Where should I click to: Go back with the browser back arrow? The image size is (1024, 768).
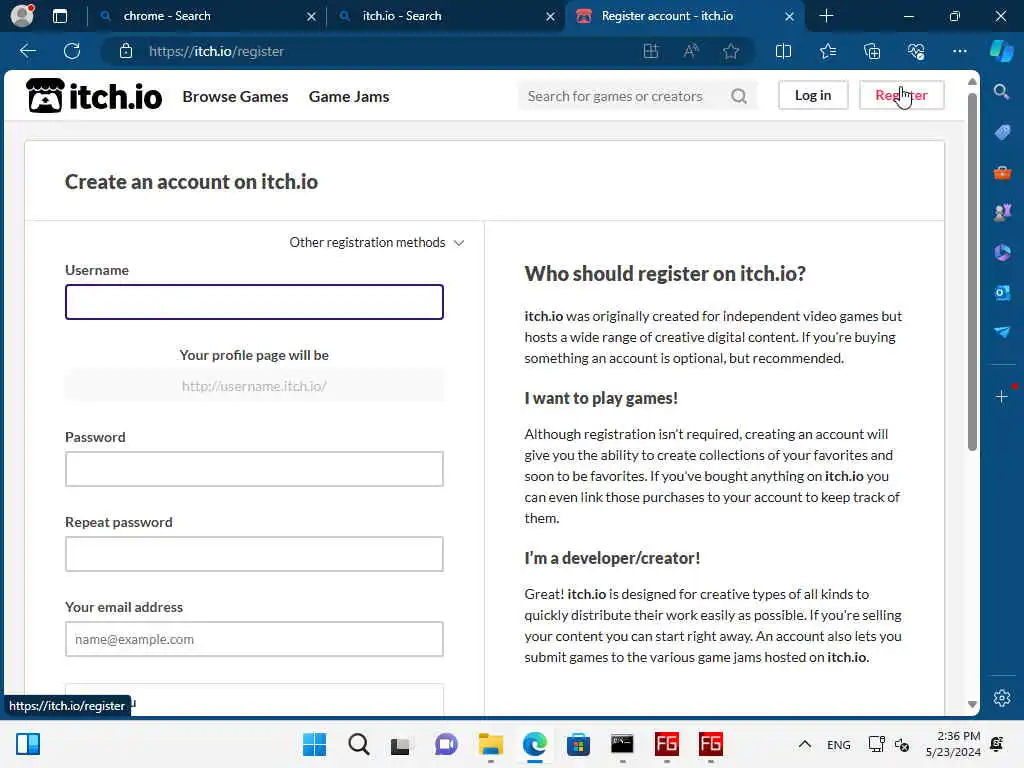click(27, 51)
